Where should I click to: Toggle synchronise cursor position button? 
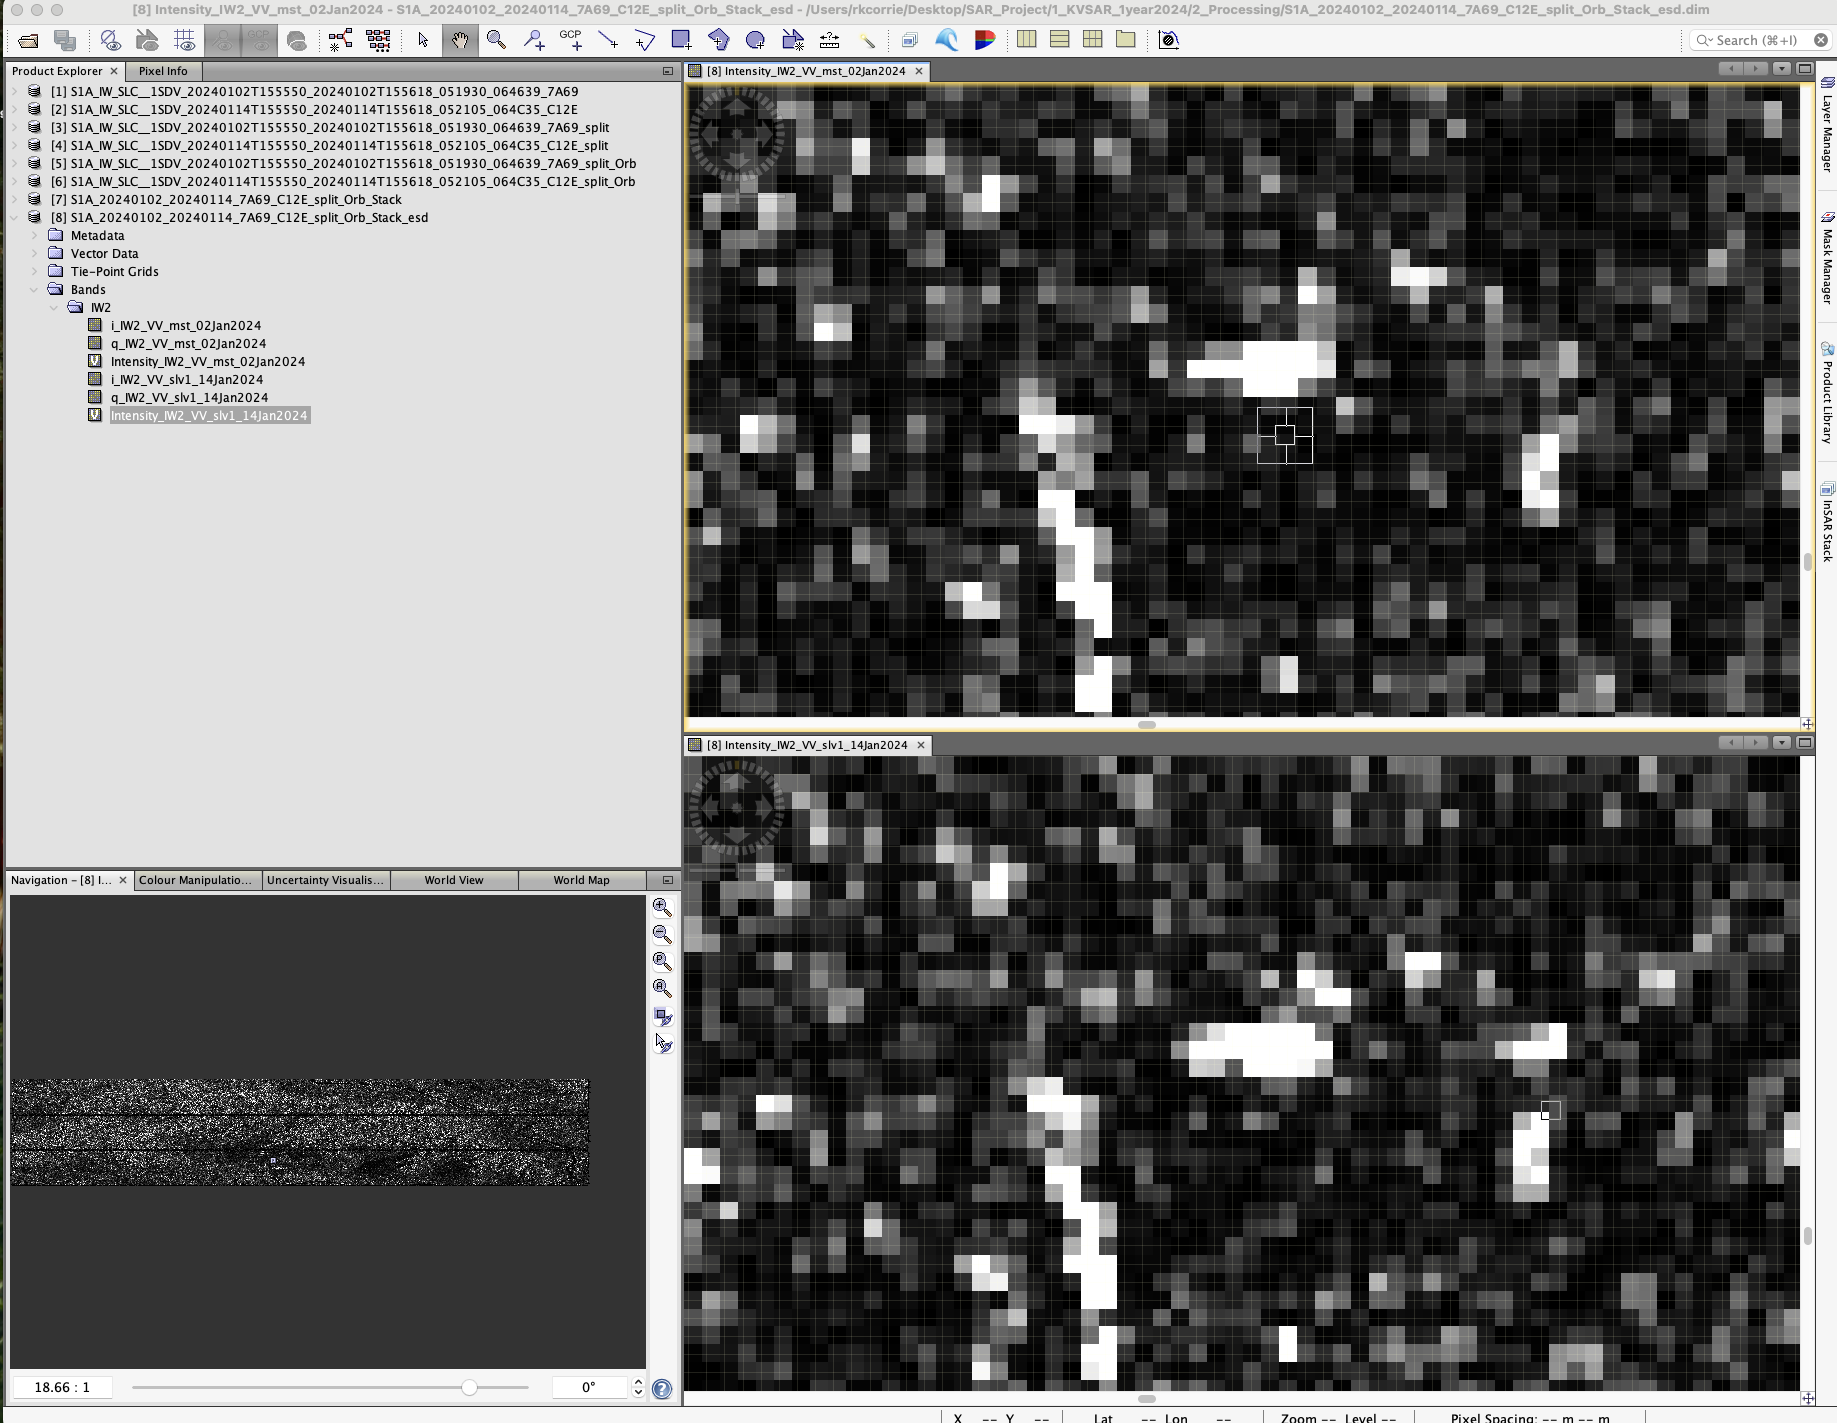tap(662, 1044)
